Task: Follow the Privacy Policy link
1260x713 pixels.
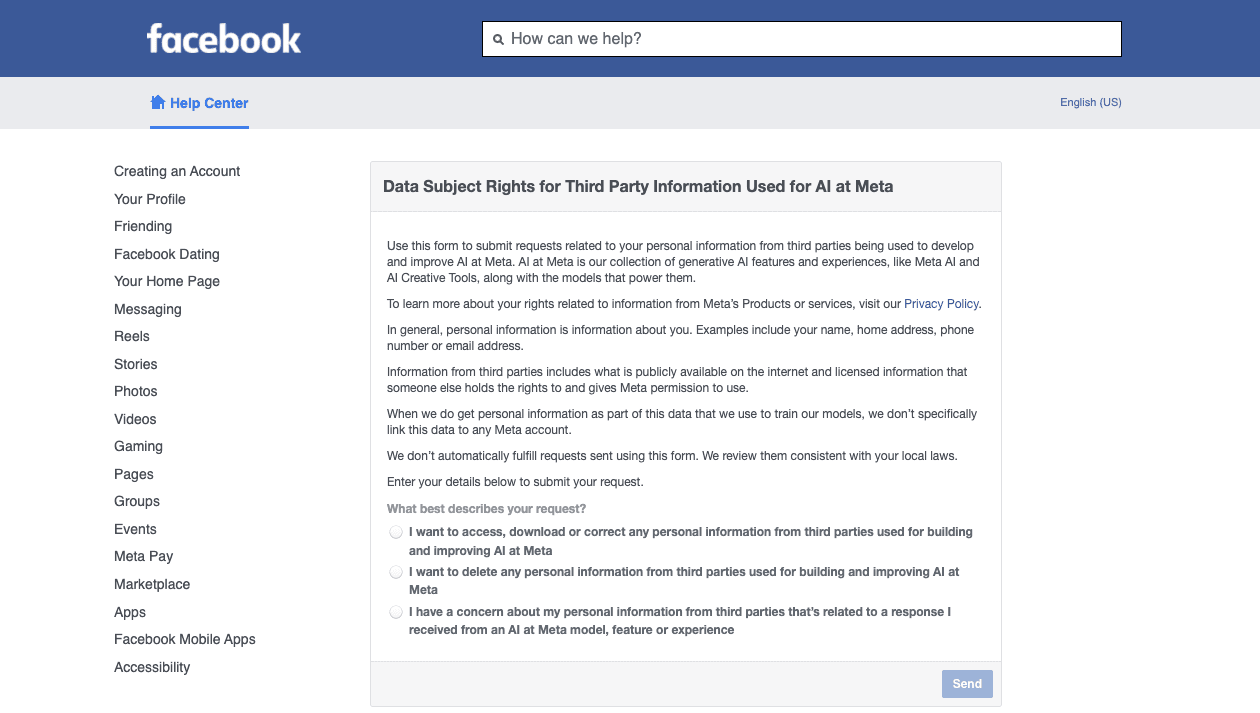Action: (941, 304)
